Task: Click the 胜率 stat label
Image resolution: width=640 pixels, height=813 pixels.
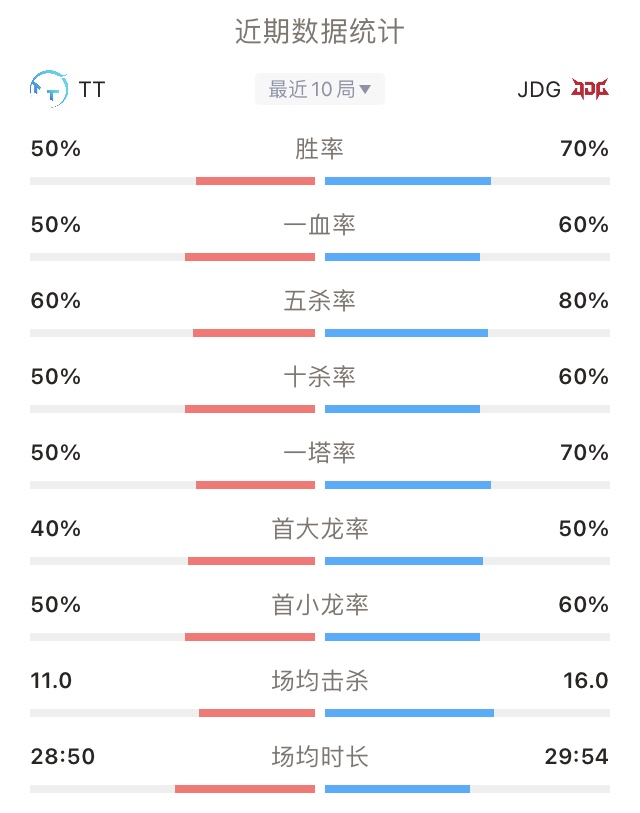Action: 319,149
